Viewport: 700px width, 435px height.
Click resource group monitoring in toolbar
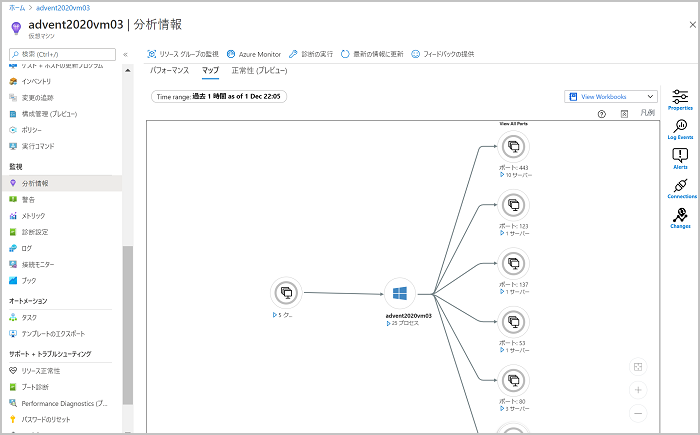pos(183,54)
